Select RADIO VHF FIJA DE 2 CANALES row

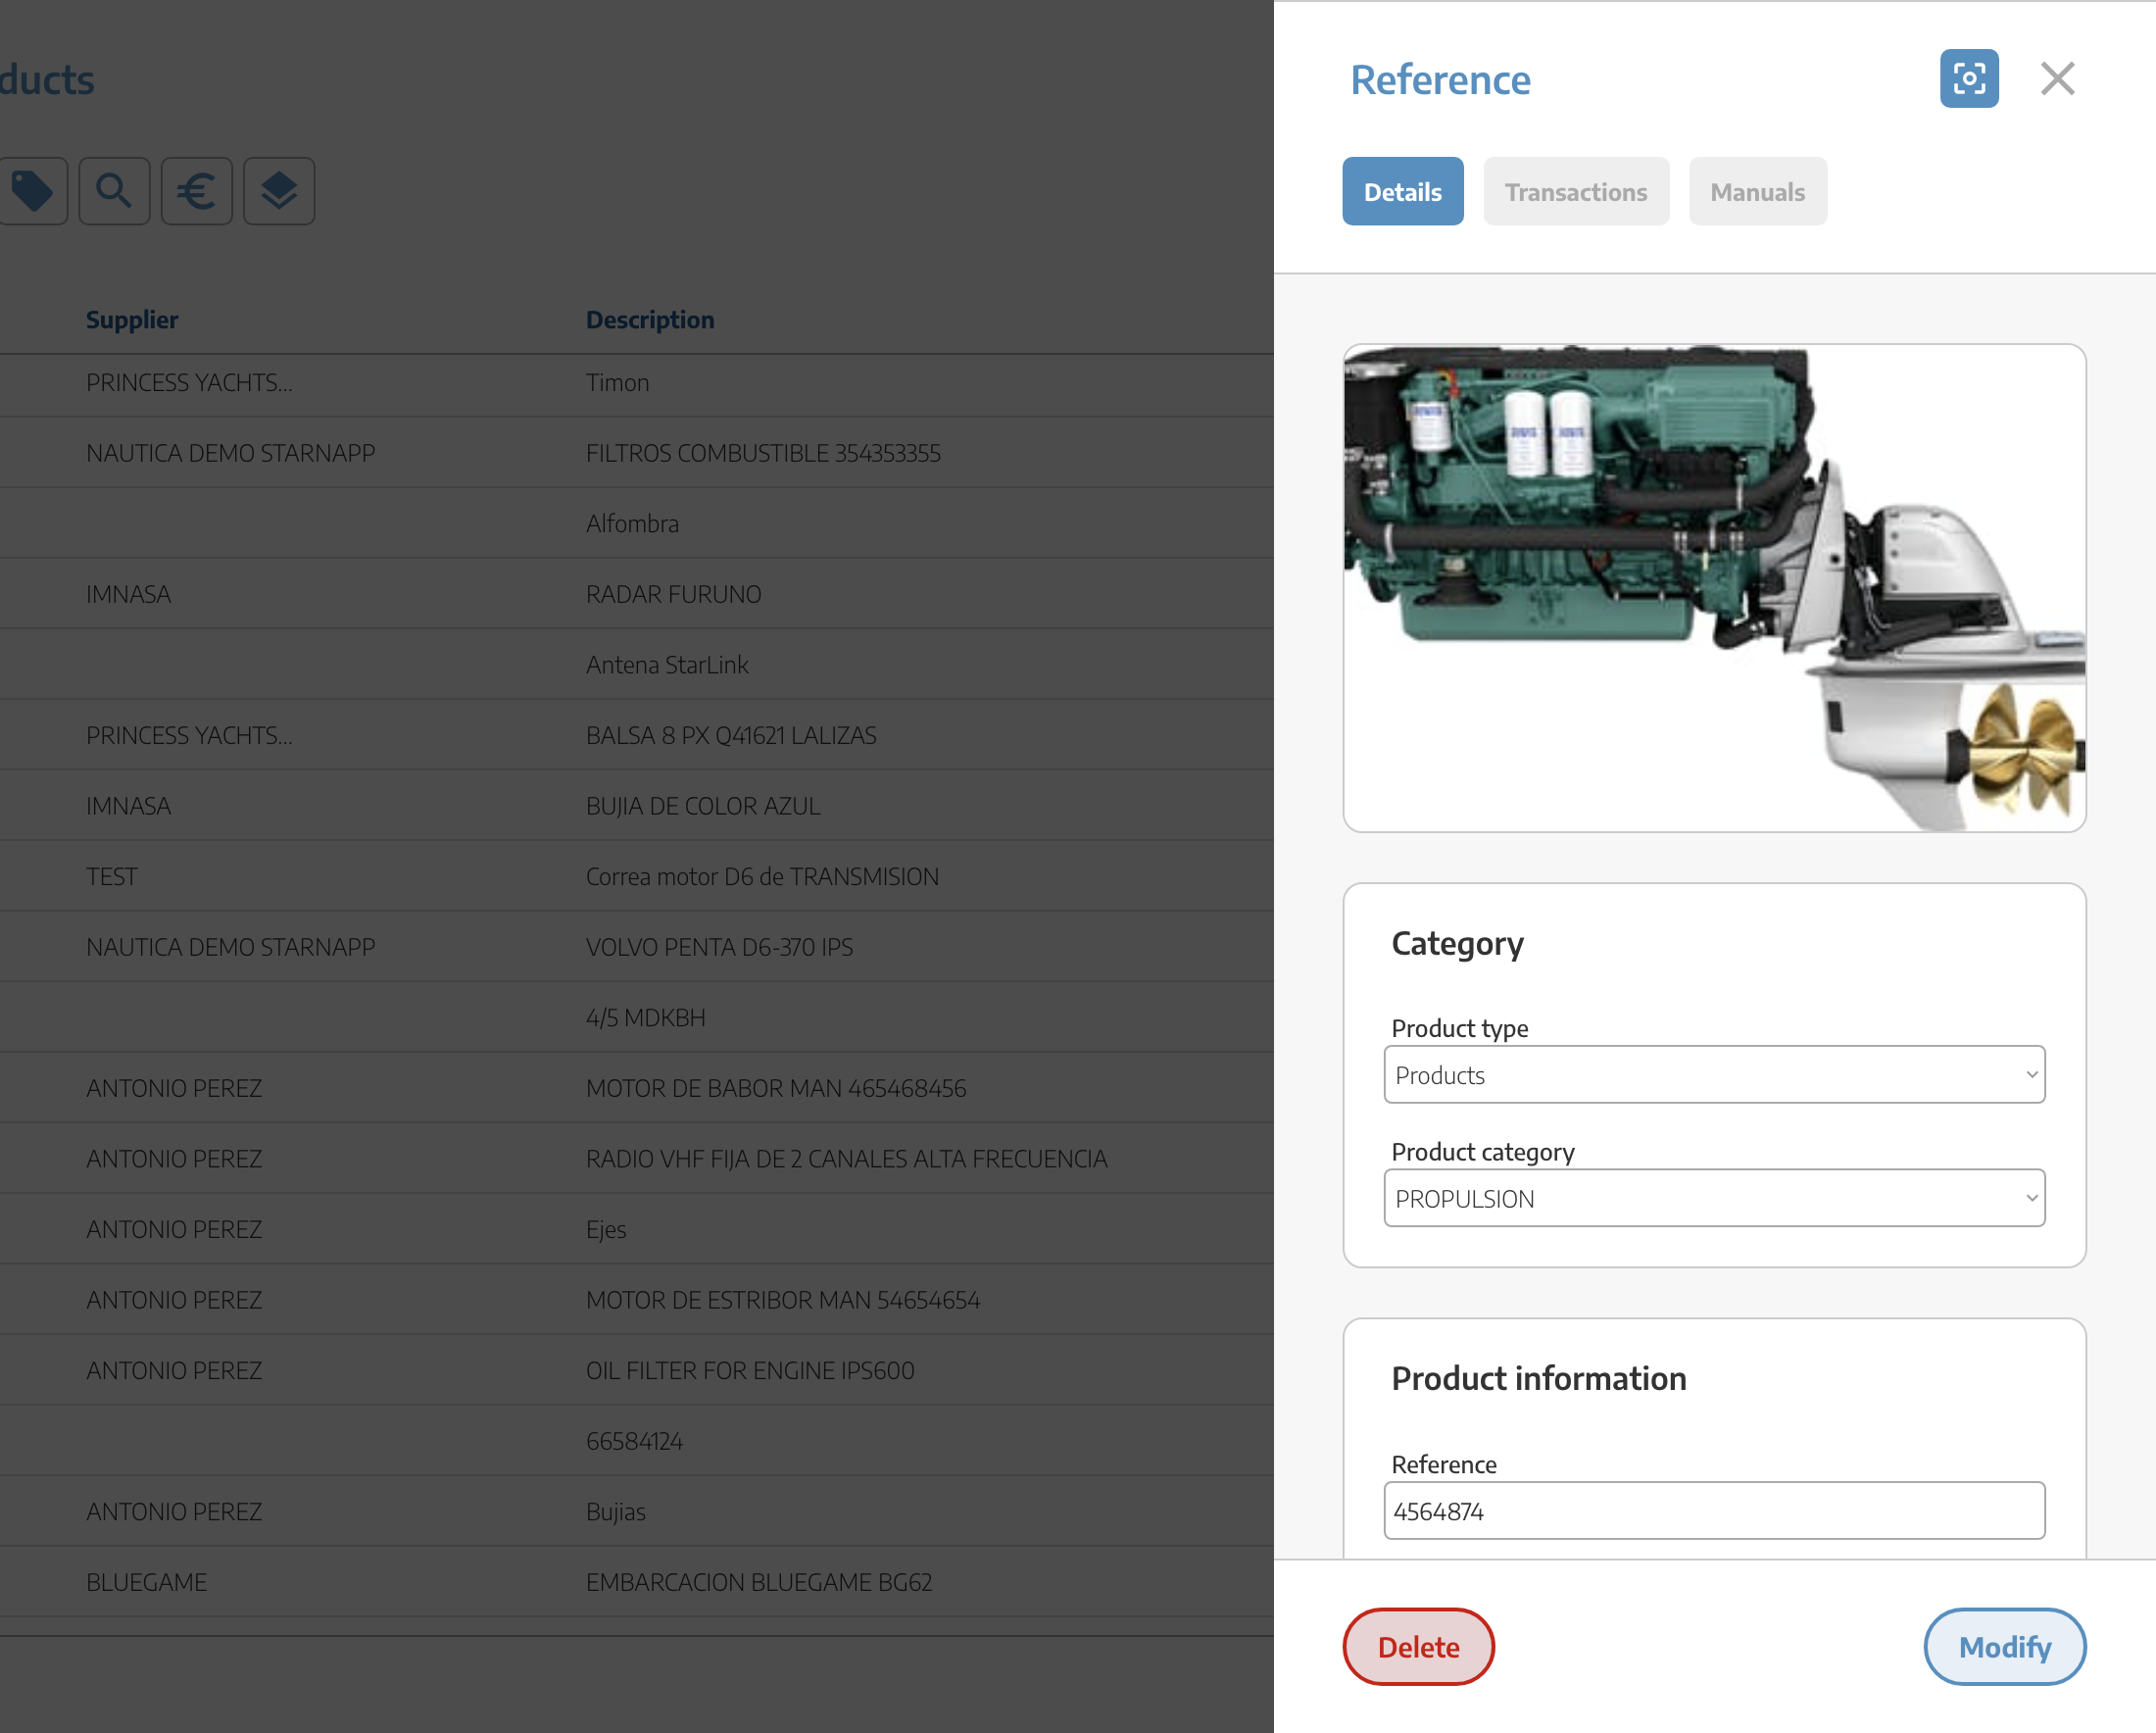click(636, 1159)
